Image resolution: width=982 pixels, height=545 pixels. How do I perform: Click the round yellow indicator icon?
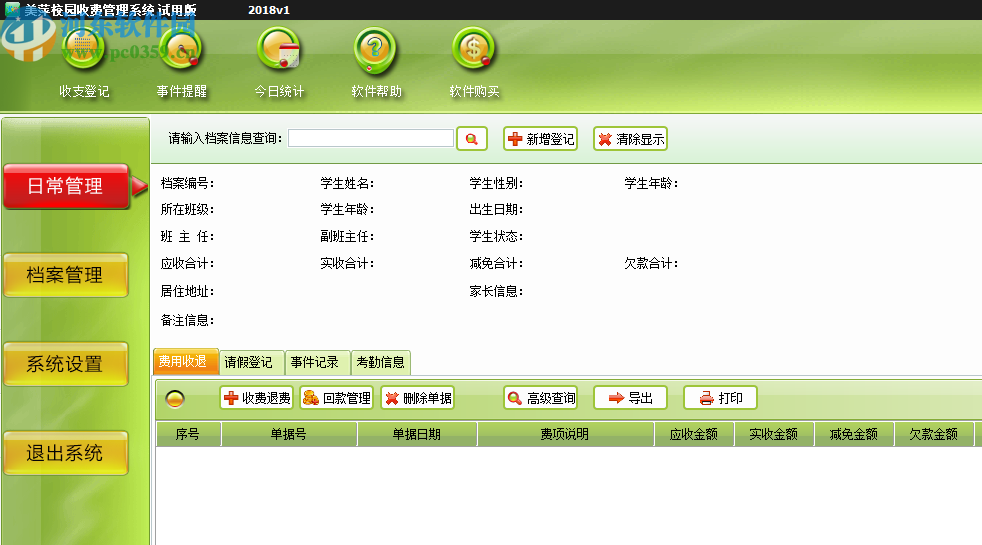pyautogui.click(x=175, y=398)
